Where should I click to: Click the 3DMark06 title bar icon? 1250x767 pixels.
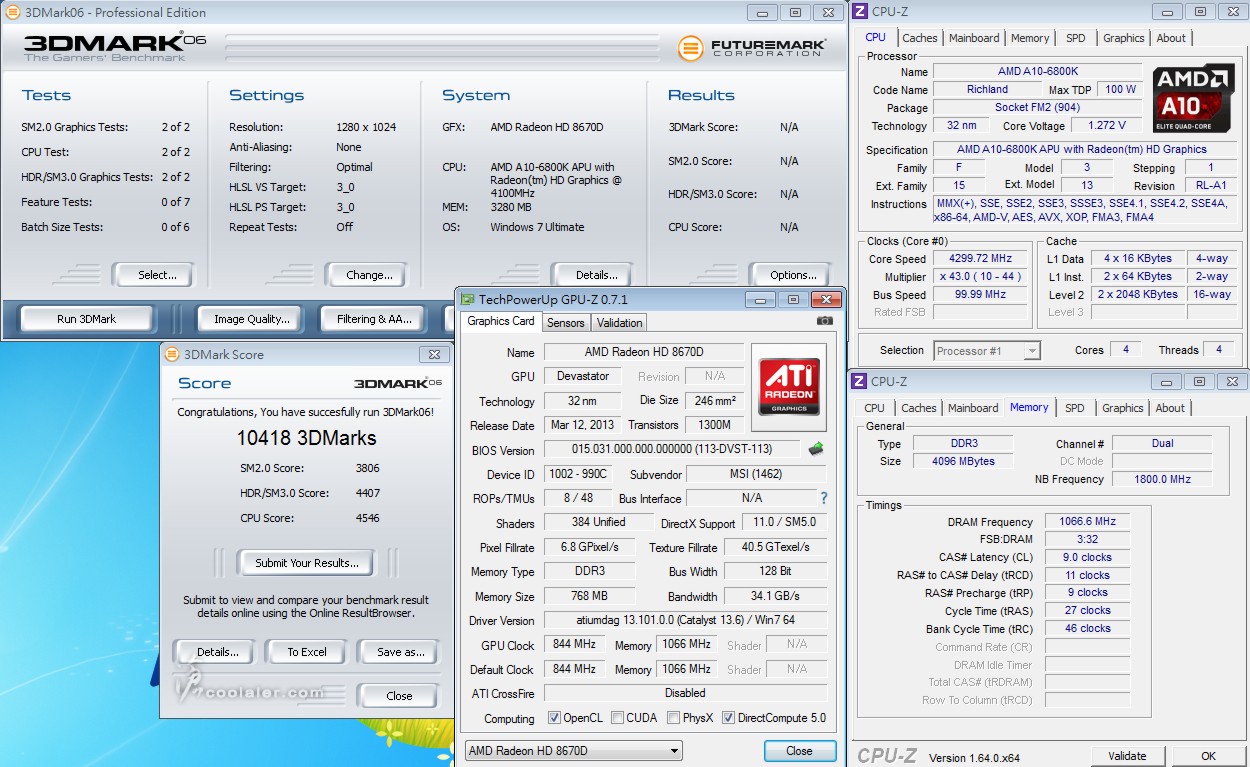coord(11,12)
